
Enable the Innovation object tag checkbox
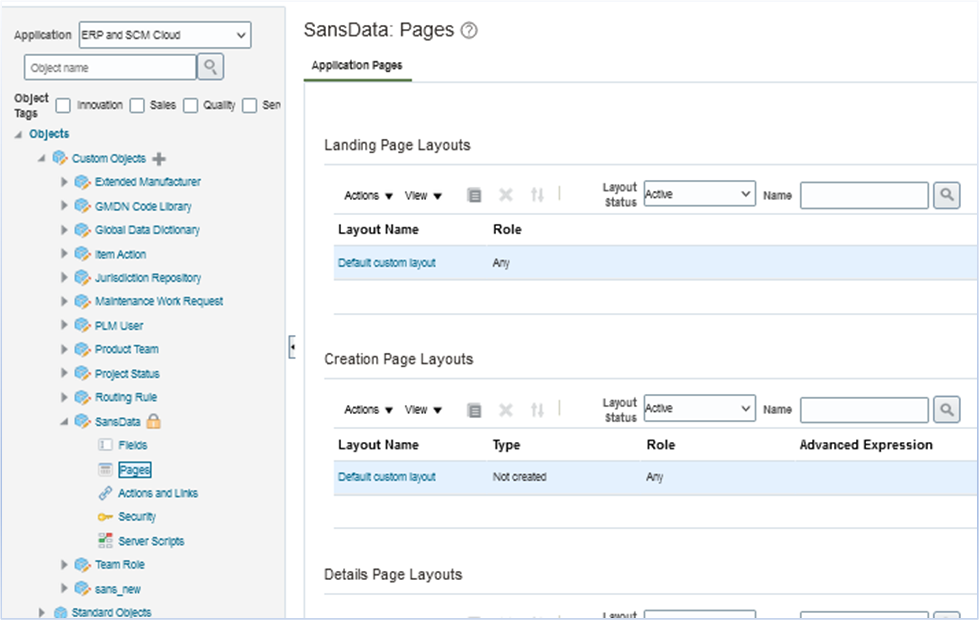63,104
